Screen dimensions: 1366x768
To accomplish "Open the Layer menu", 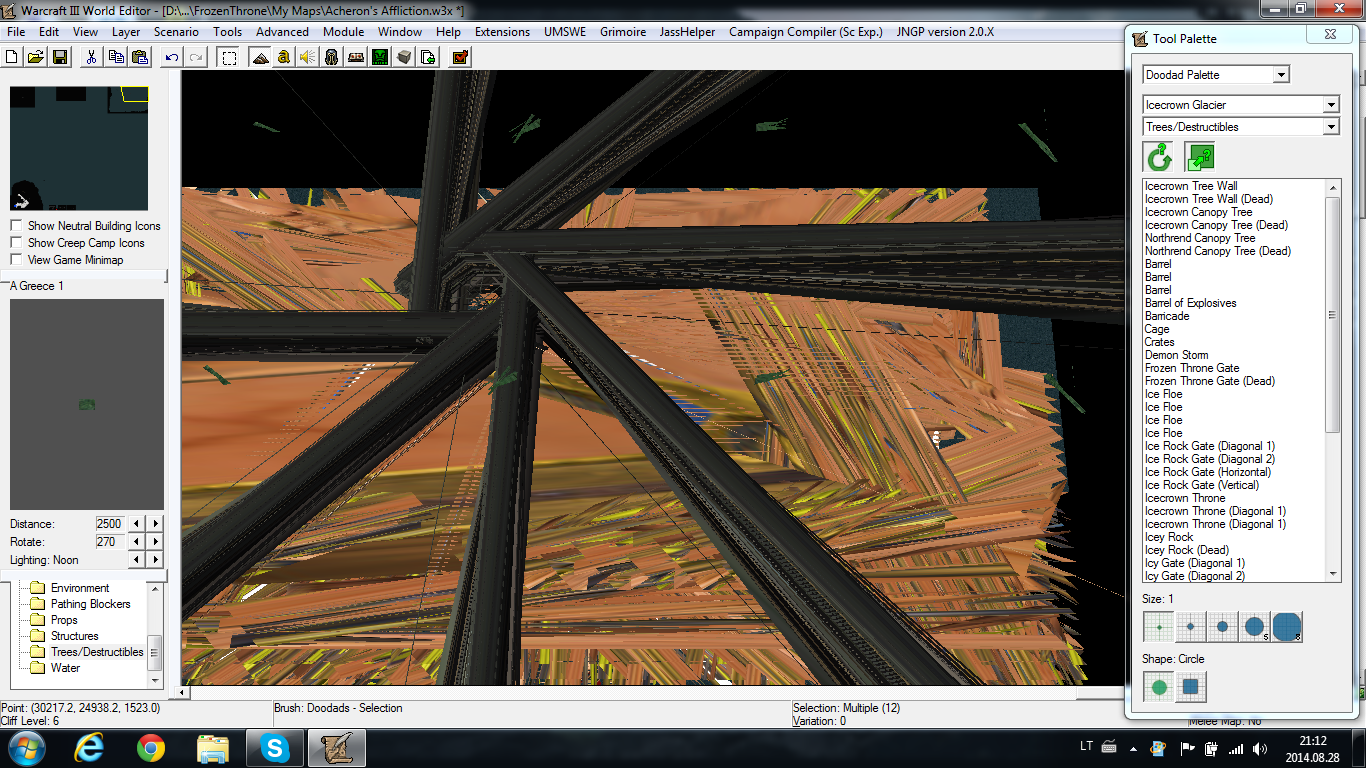I will pyautogui.click(x=126, y=32).
